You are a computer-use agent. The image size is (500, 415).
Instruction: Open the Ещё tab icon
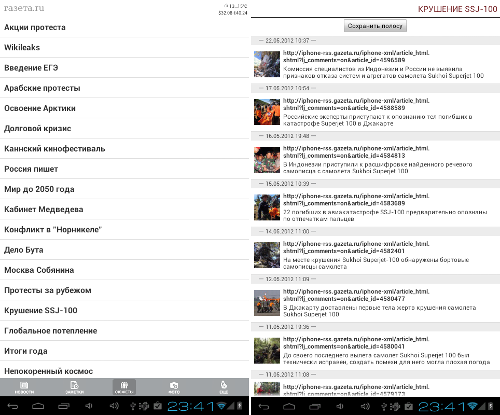point(224,388)
